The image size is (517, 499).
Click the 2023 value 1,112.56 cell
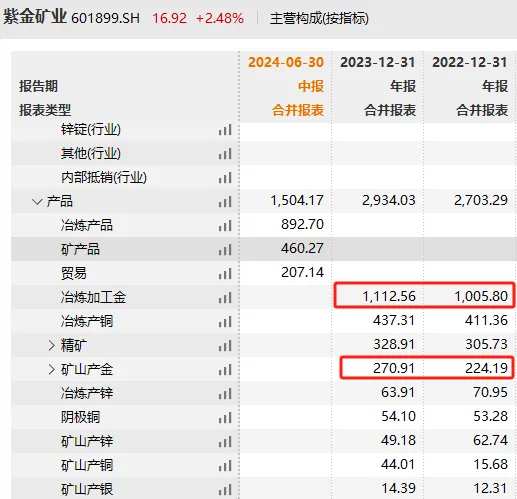pos(389,296)
